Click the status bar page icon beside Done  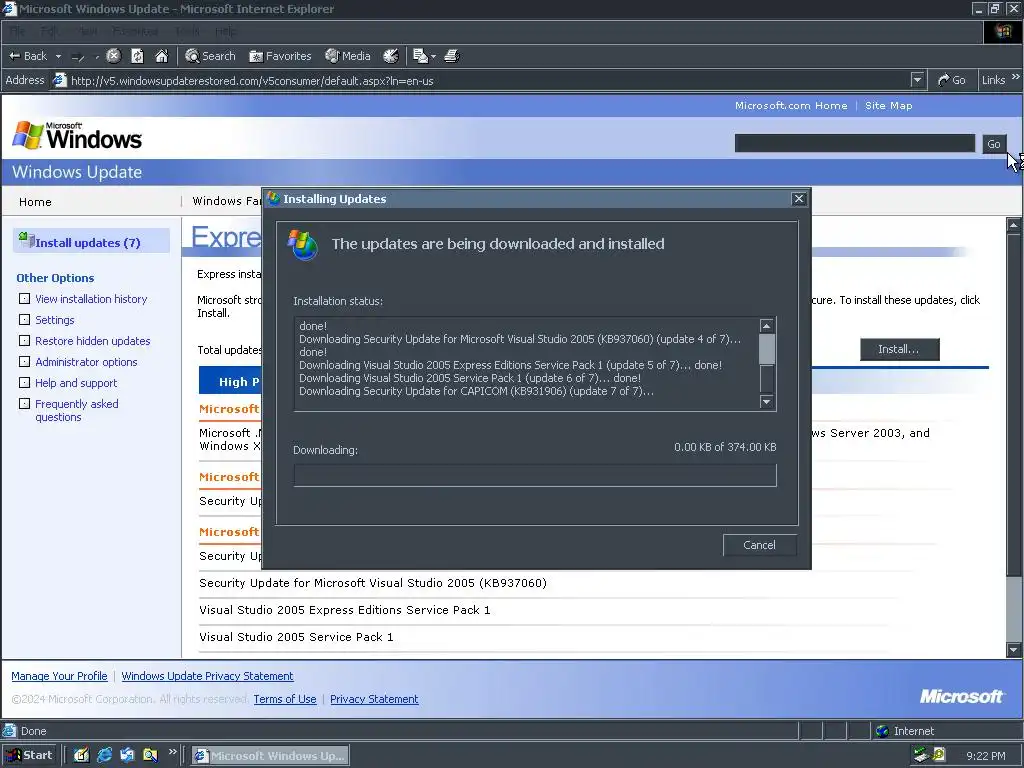(9, 730)
